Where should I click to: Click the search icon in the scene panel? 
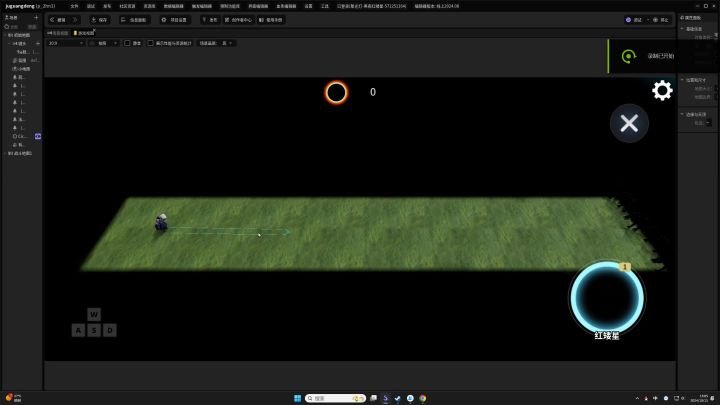click(x=7, y=27)
